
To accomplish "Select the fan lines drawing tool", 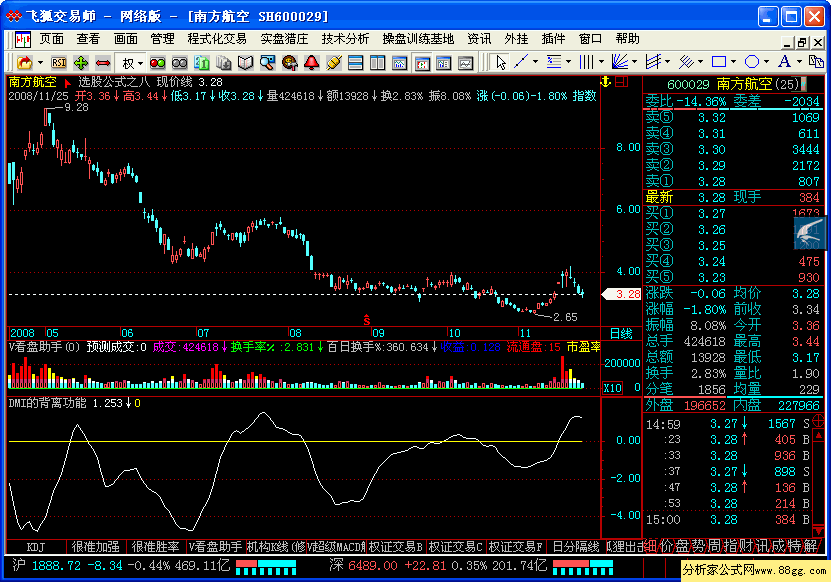I will pos(620,62).
